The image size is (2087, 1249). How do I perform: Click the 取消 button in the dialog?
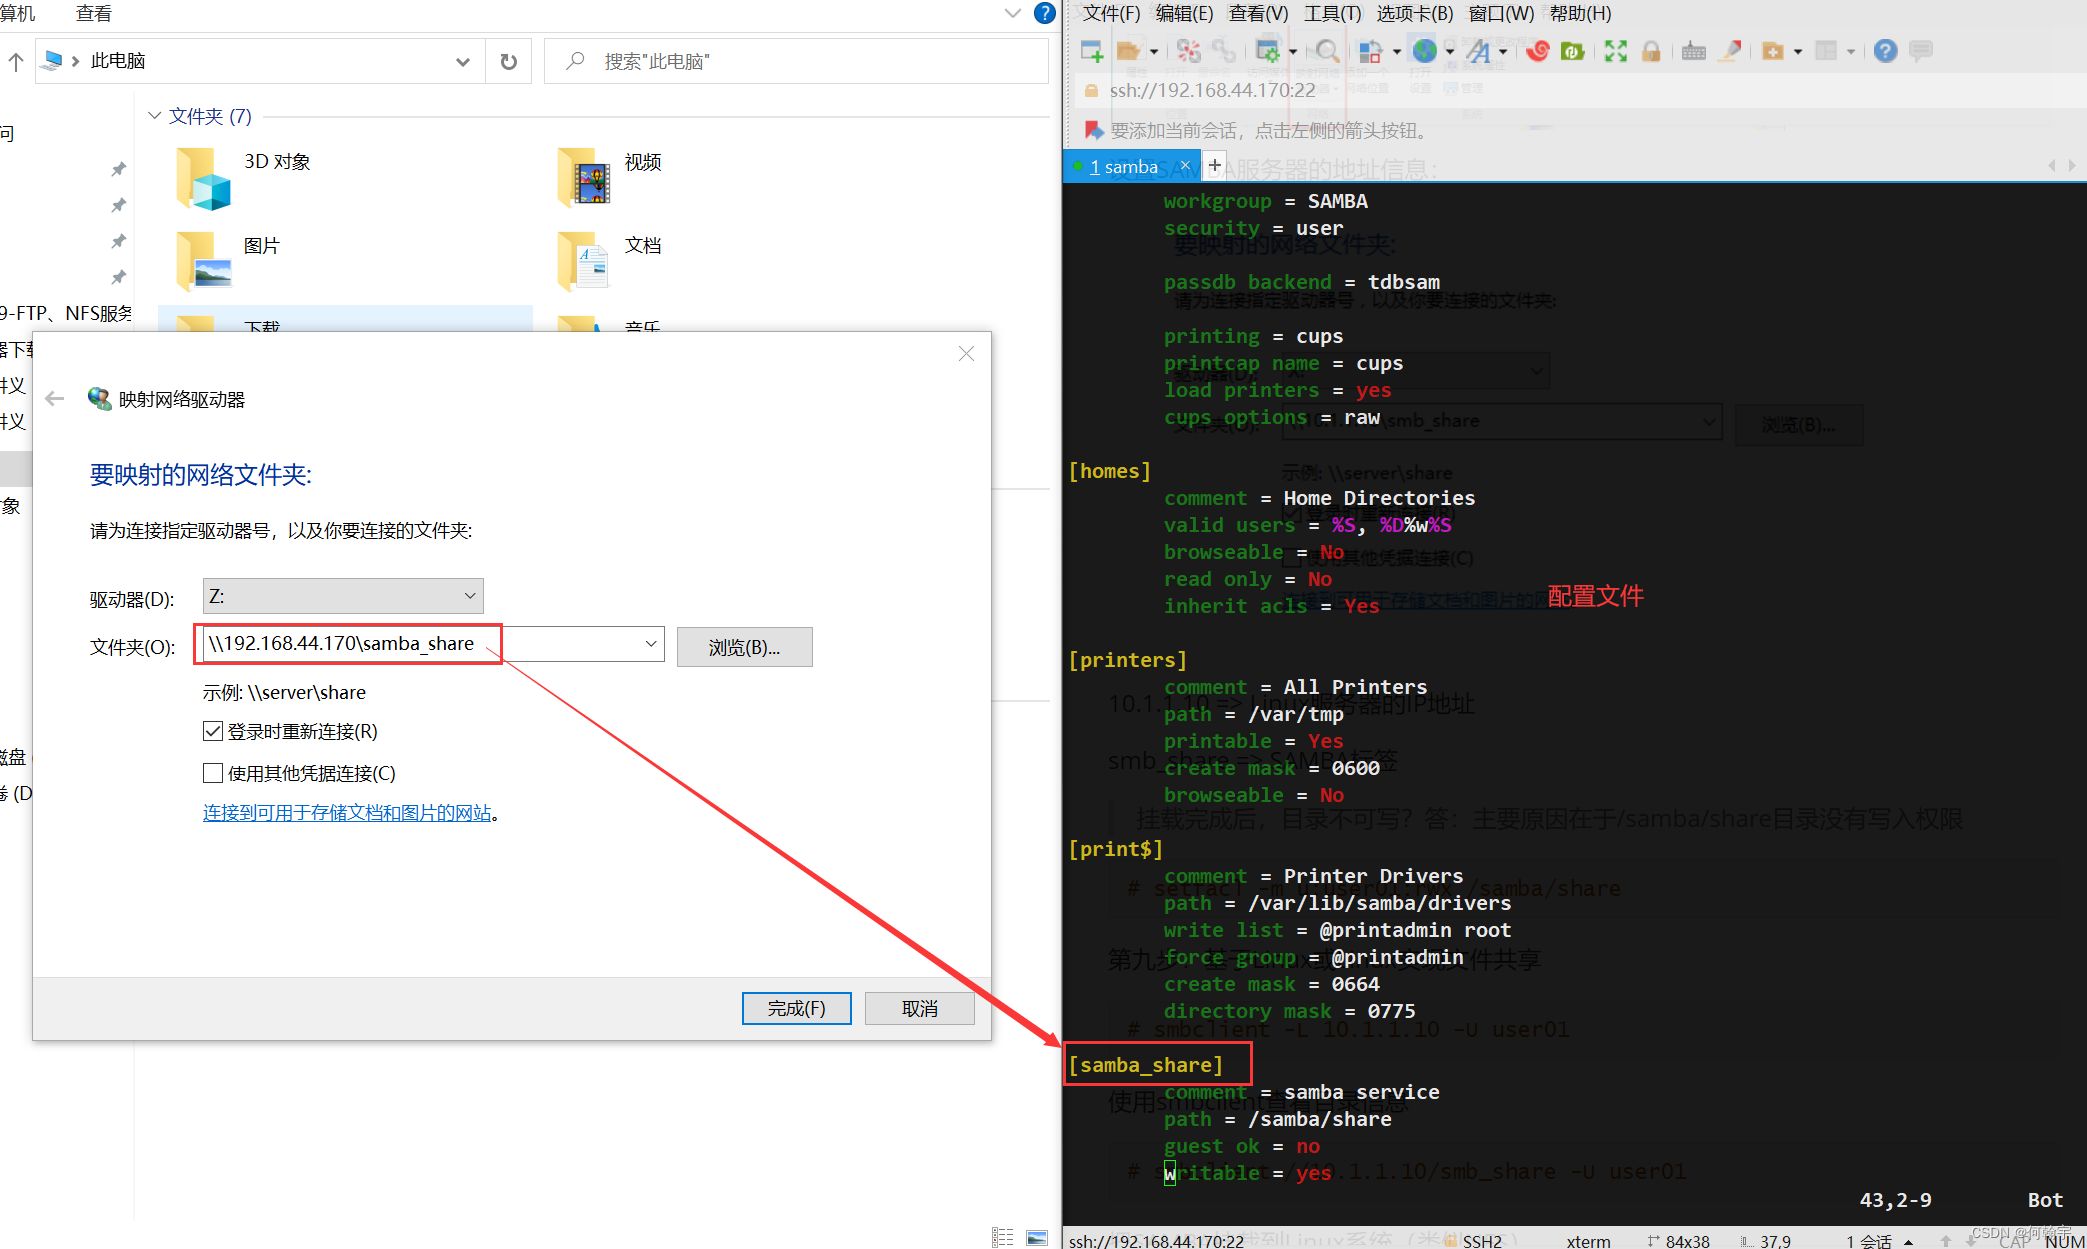tap(919, 1008)
